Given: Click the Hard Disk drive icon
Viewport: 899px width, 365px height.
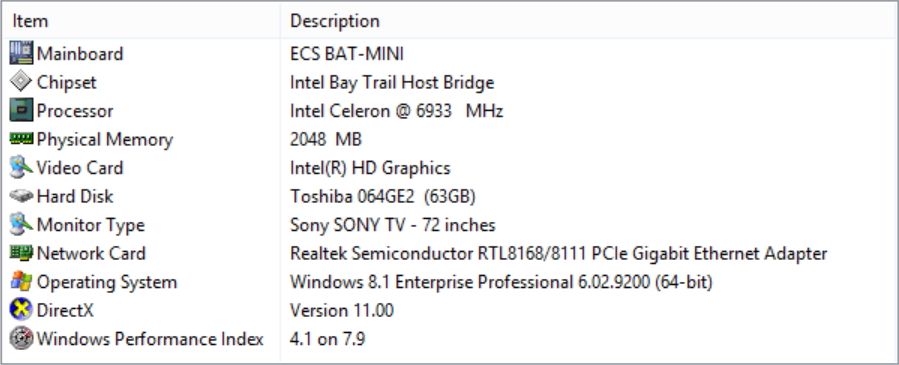Looking at the screenshot, I should [x=21, y=196].
